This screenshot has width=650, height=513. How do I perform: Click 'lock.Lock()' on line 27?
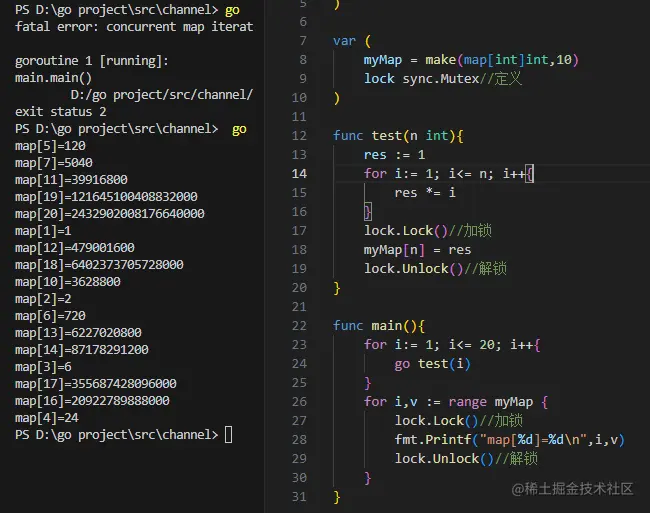[436, 421]
